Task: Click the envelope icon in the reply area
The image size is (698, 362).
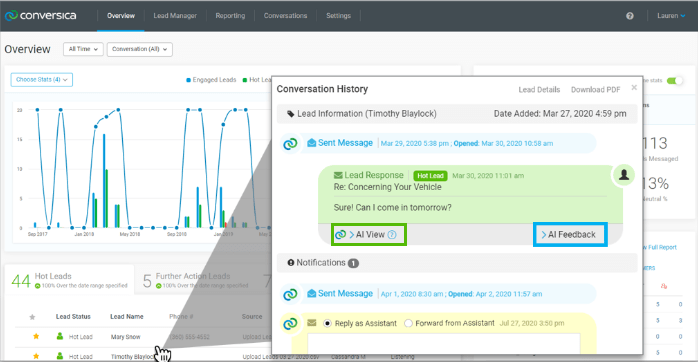Action: pos(312,323)
